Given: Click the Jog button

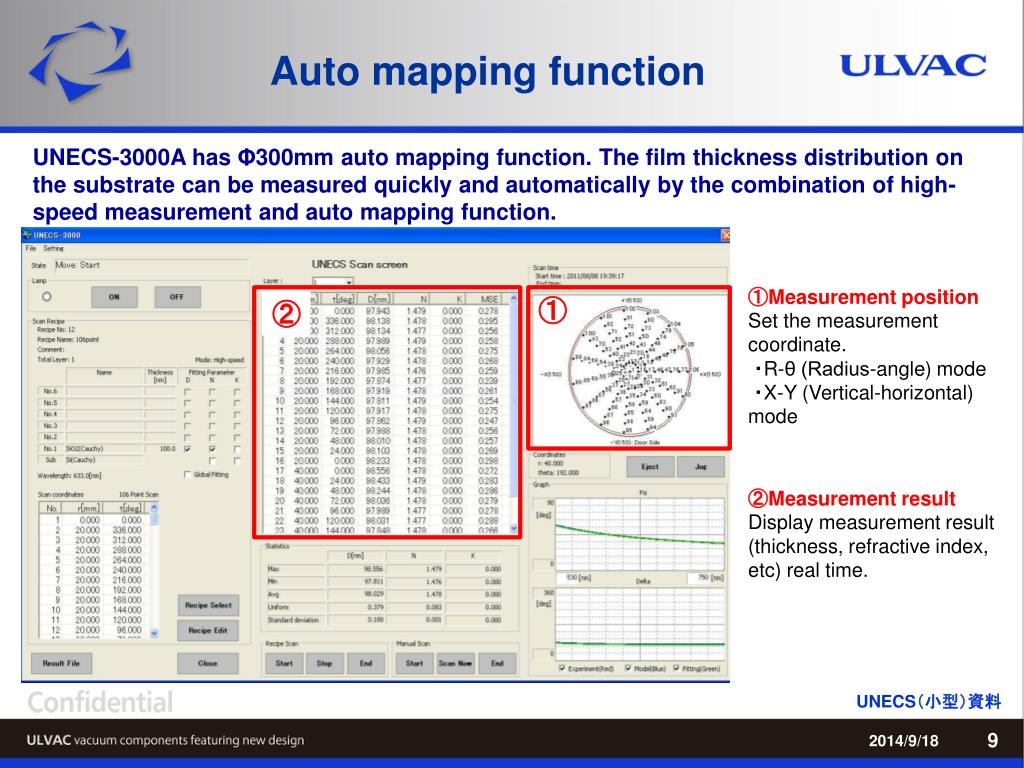Looking at the screenshot, I should (x=701, y=467).
